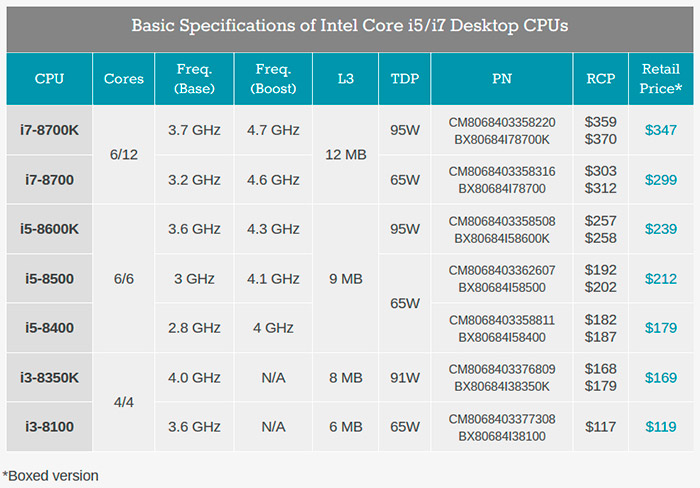The image size is (700, 488).
Task: Click the i3-8100 CPU cell
Action: click(49, 426)
